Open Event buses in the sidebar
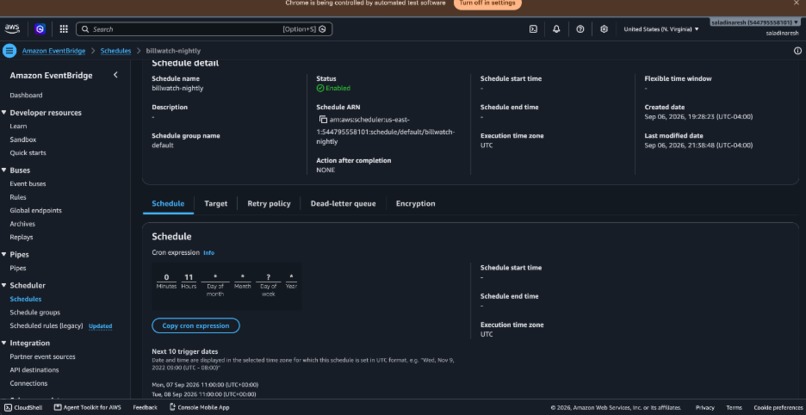The width and height of the screenshot is (806, 415). (28, 184)
